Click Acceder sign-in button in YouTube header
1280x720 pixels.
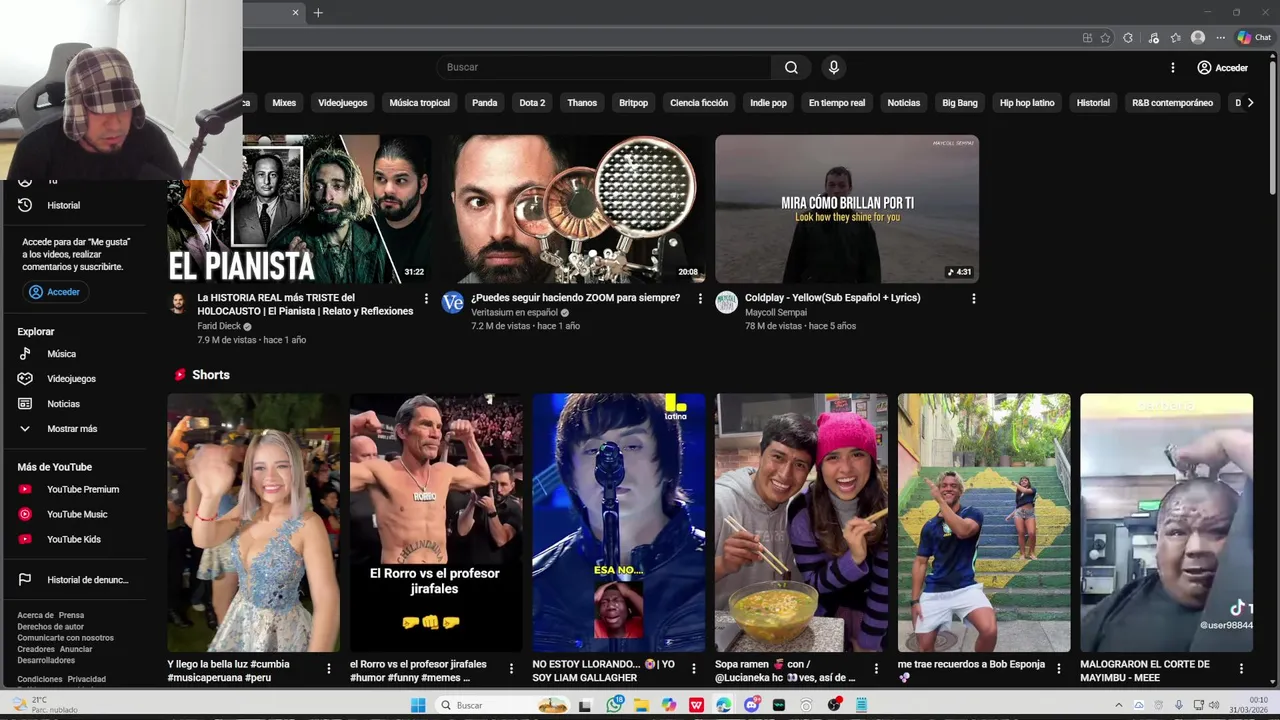1223,67
